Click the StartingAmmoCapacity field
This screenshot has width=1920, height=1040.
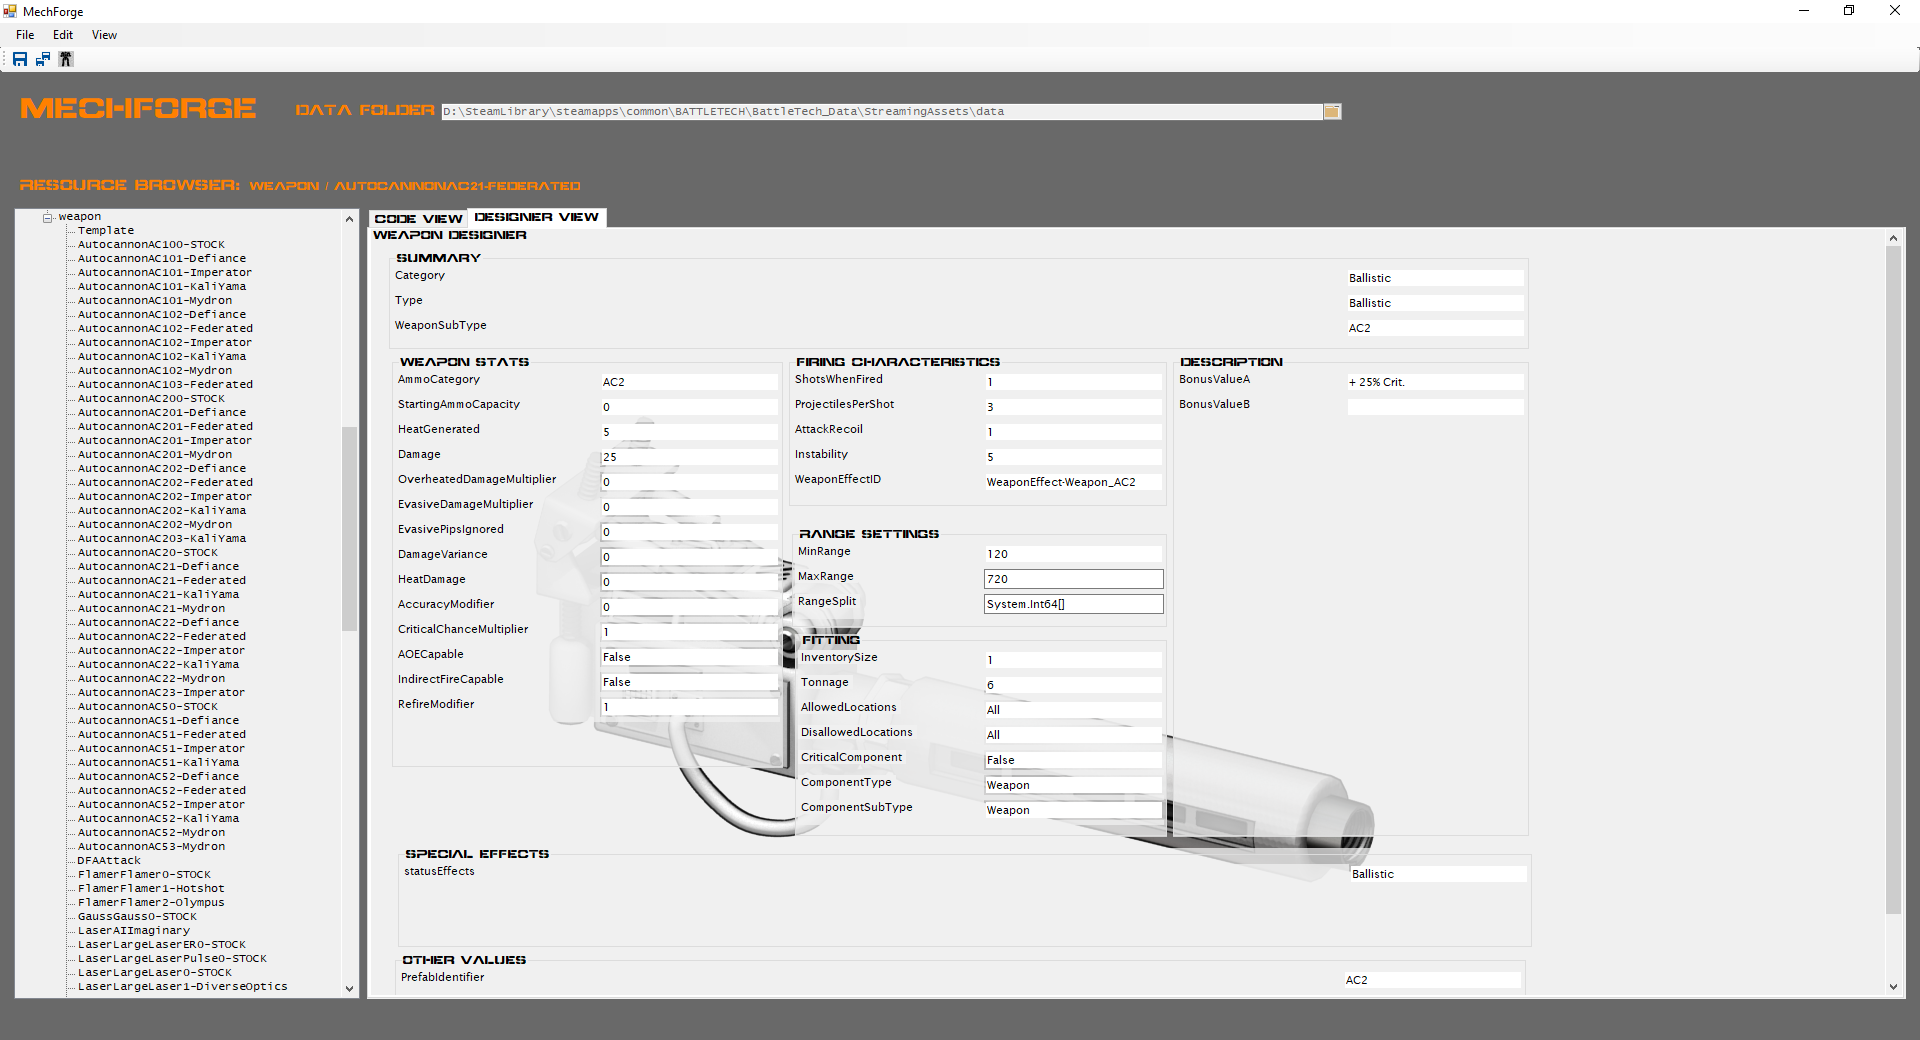[689, 407]
